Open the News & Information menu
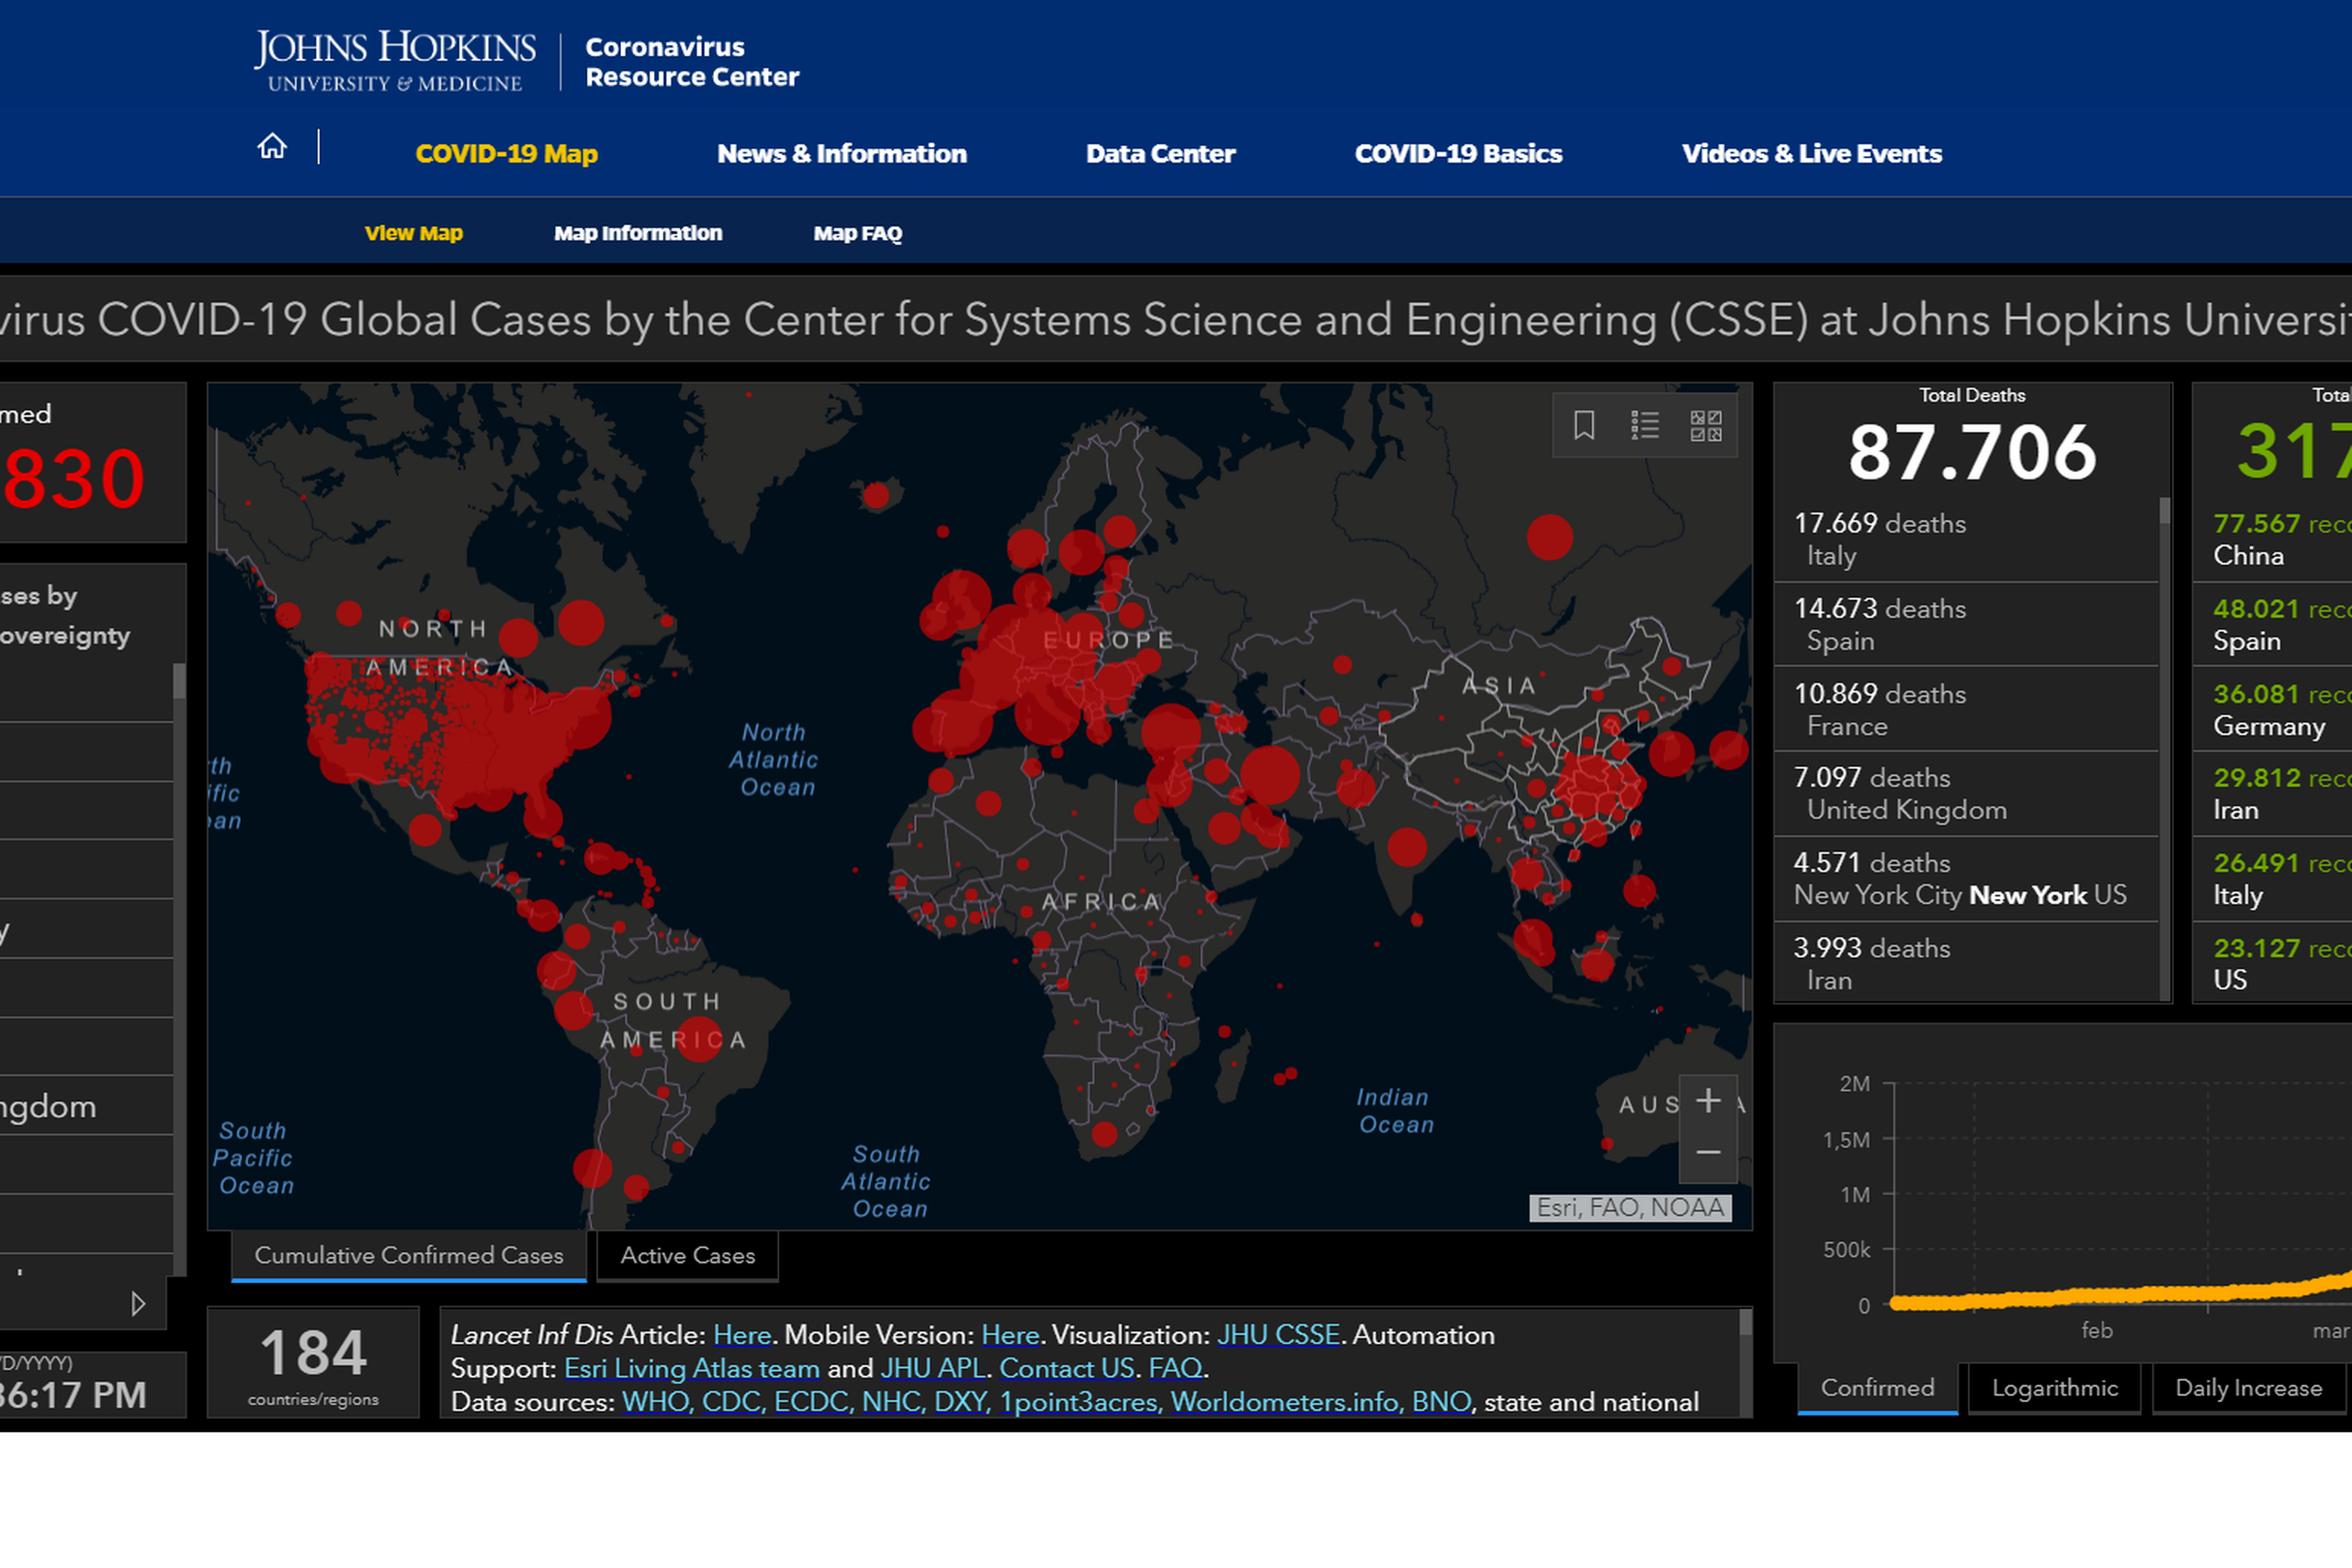This screenshot has width=2352, height=1568. [841, 153]
